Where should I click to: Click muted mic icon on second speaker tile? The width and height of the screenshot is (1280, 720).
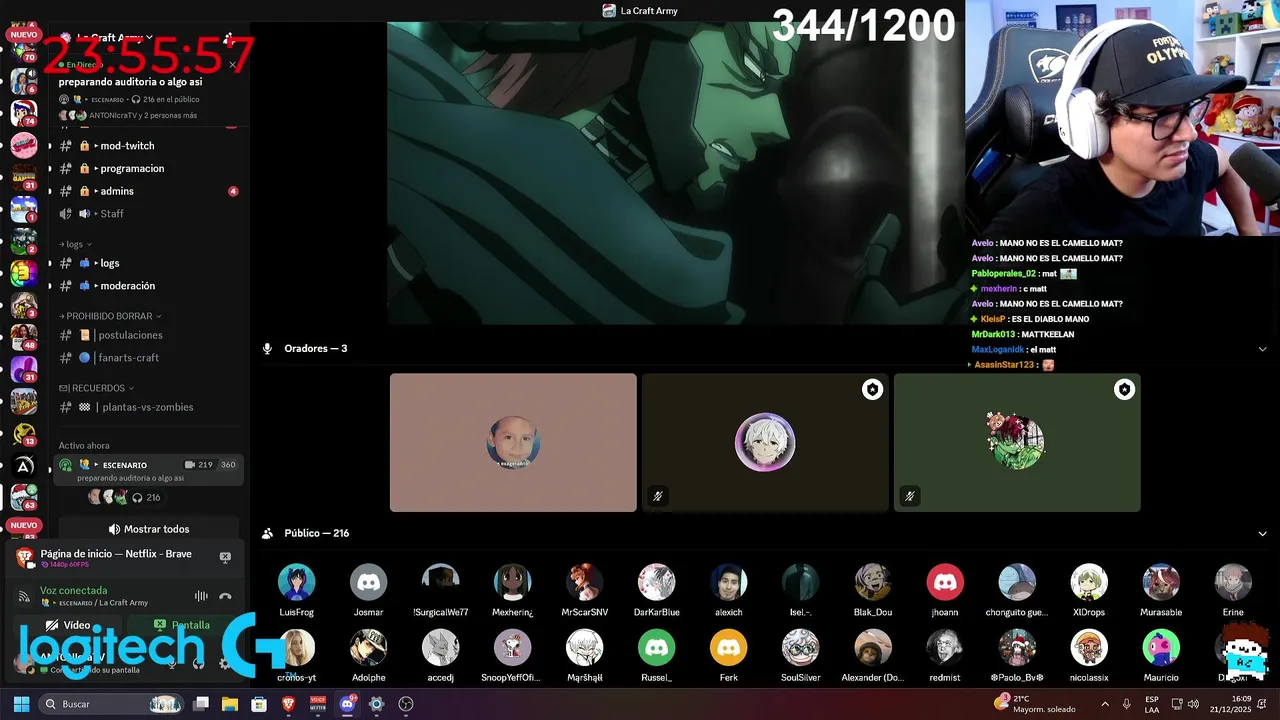[658, 496]
